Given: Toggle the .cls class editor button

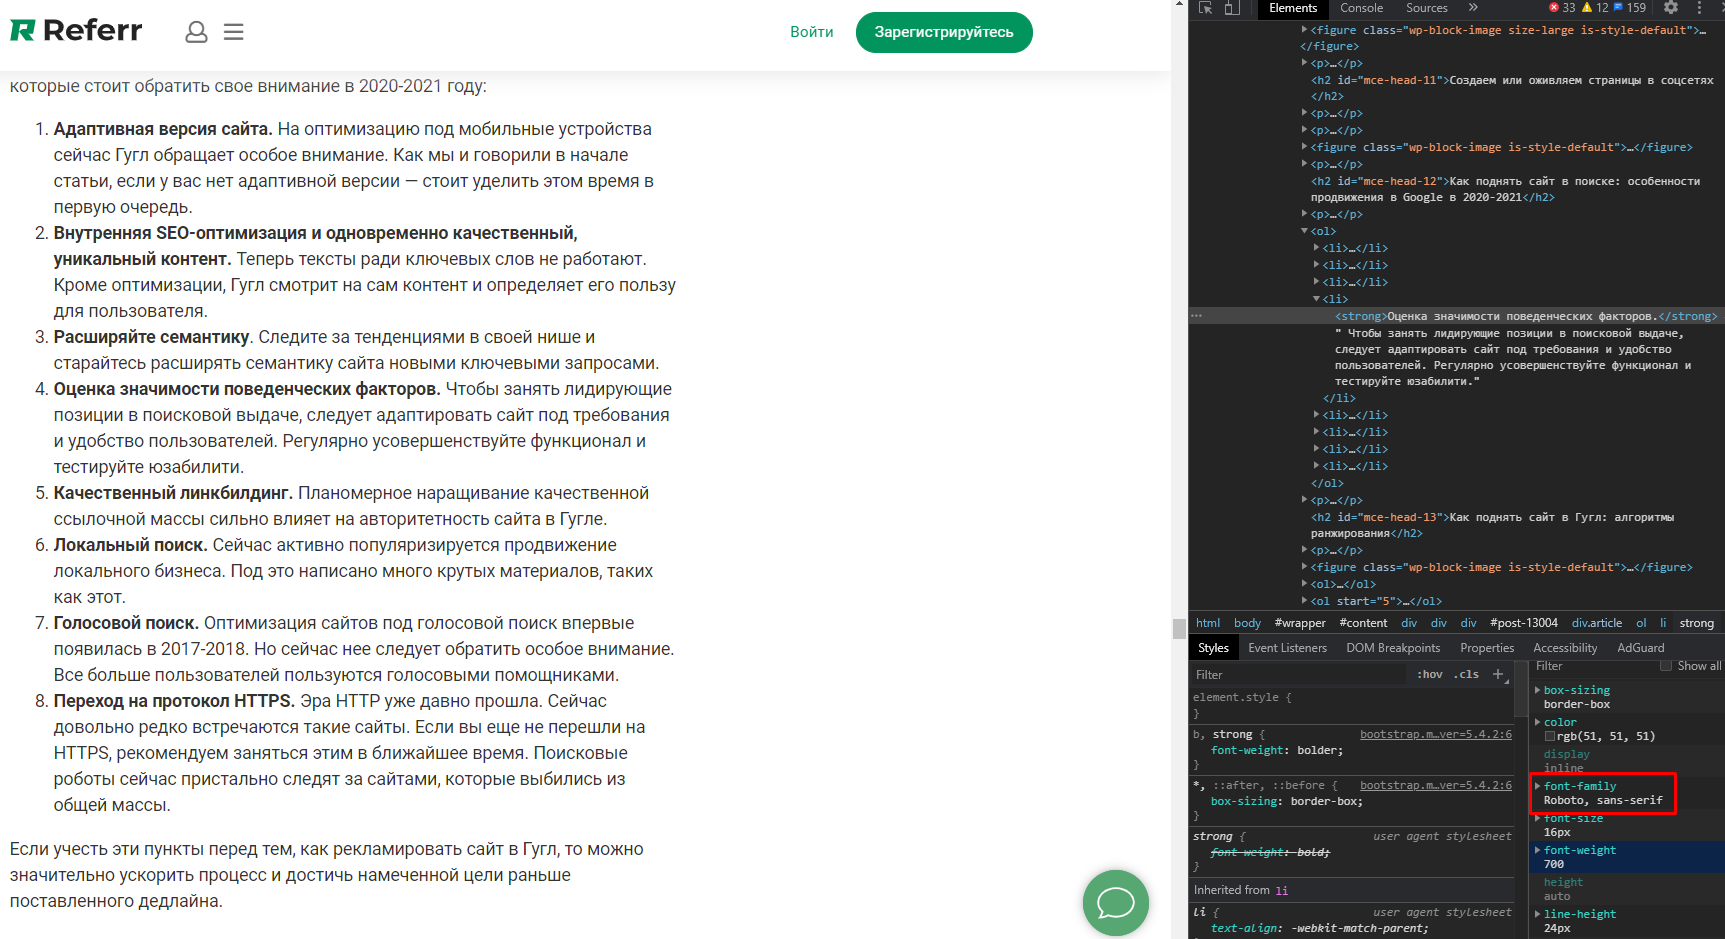Looking at the screenshot, I should coord(1466,674).
